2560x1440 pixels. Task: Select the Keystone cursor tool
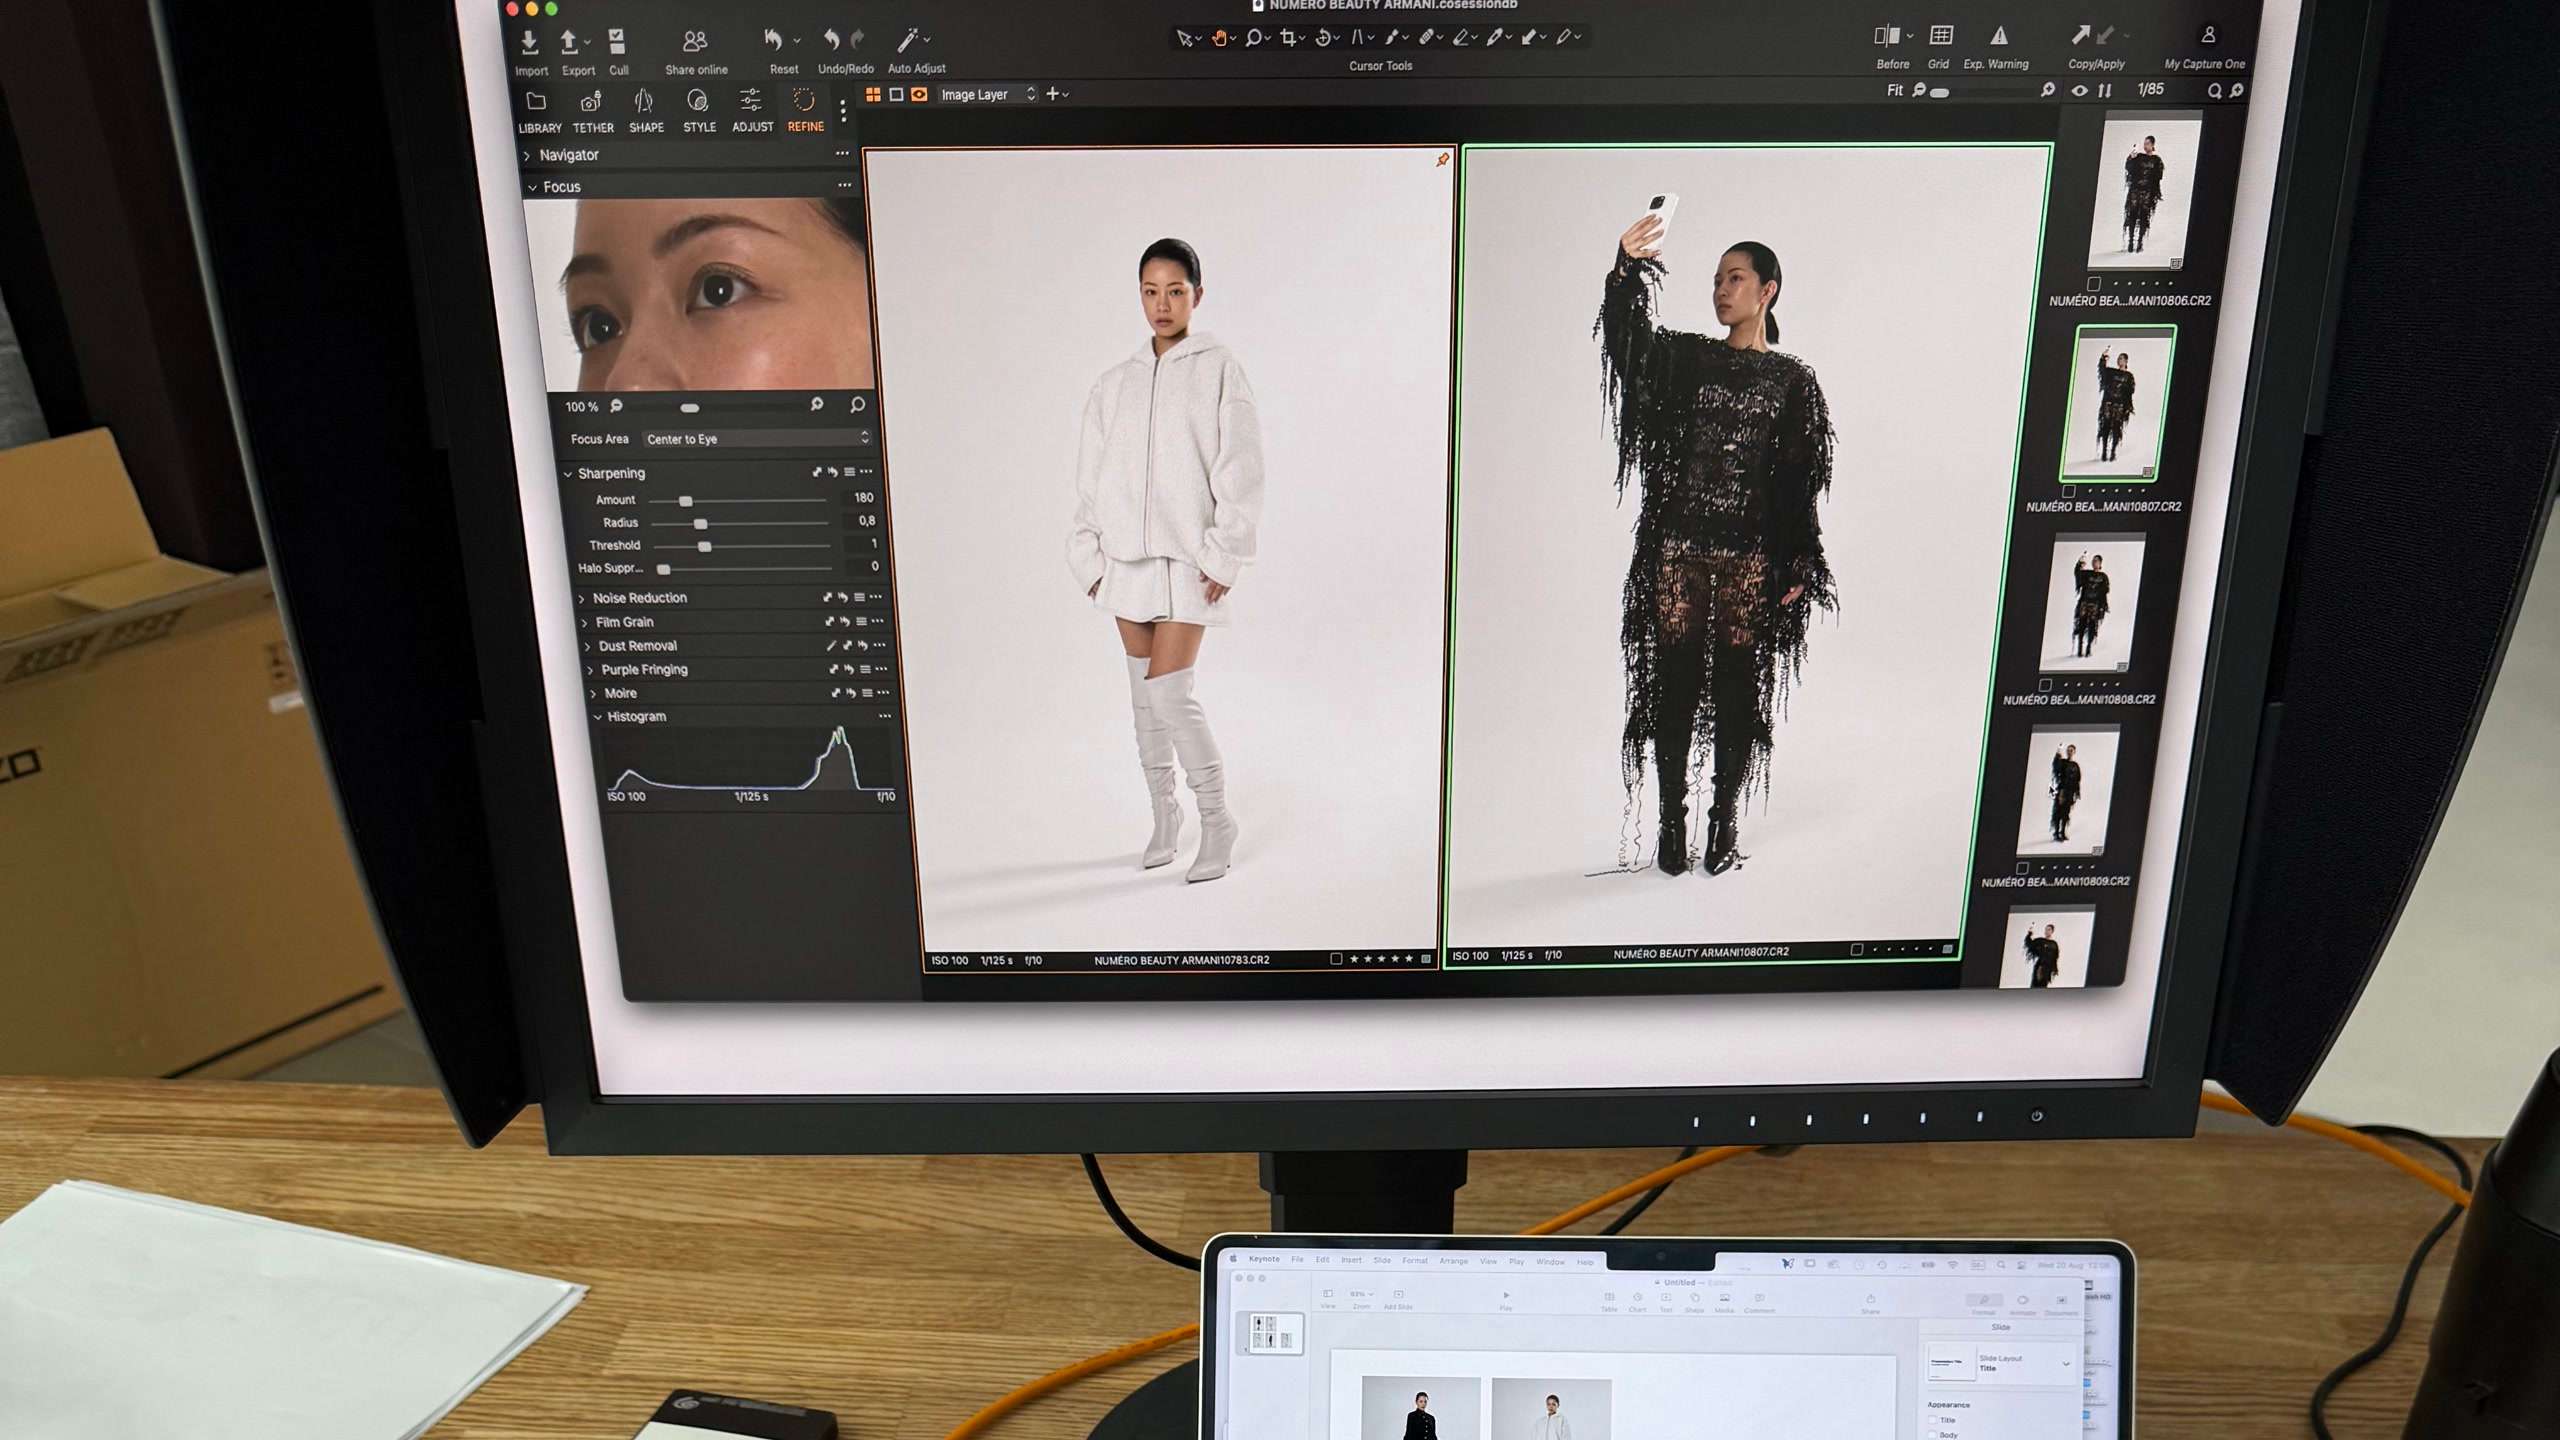(1357, 38)
